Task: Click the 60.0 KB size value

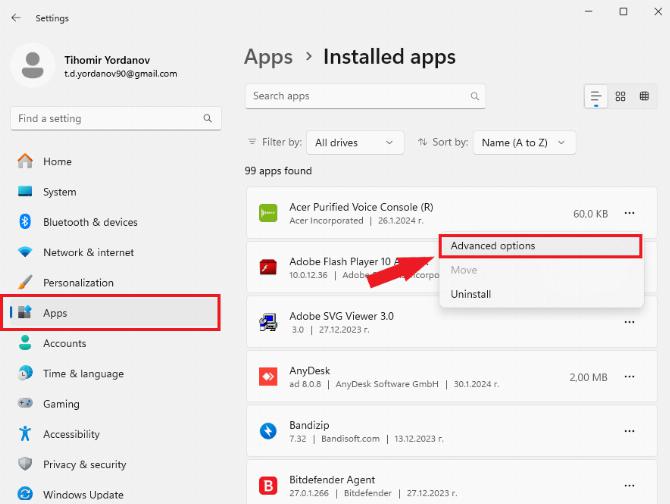Action: tap(590, 214)
